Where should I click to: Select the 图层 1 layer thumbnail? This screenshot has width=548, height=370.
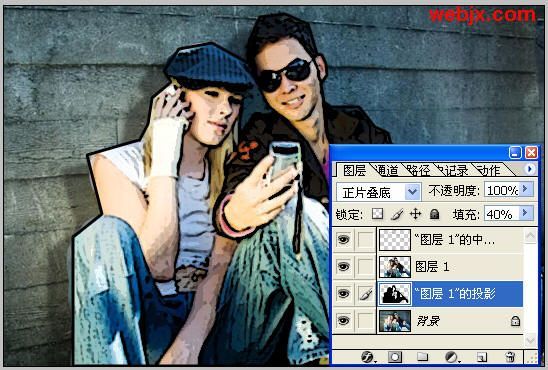[x=395, y=267]
